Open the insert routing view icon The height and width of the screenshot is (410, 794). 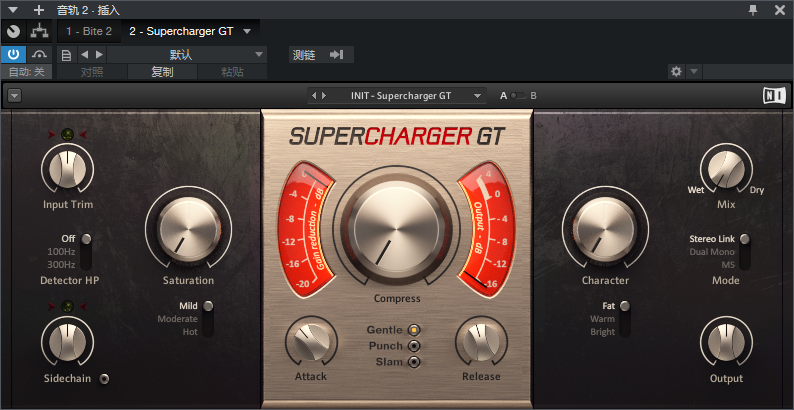click(39, 32)
